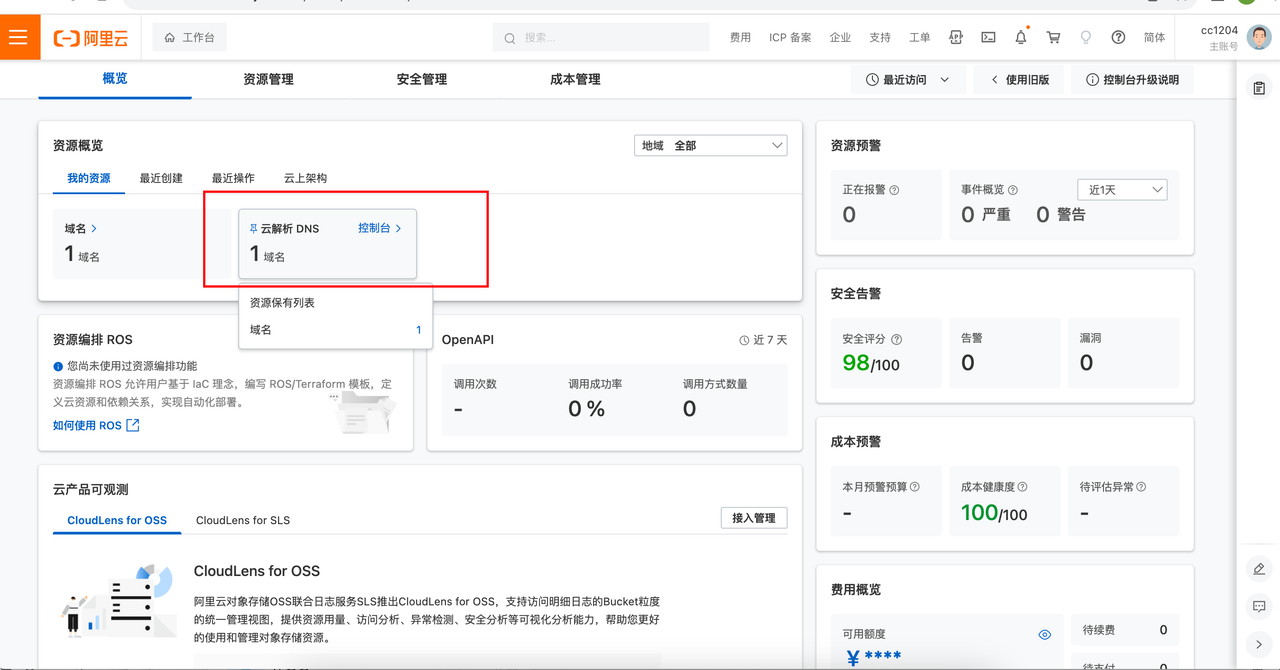Toggle the 可用额度 eye visibility icon

pos(1045,635)
